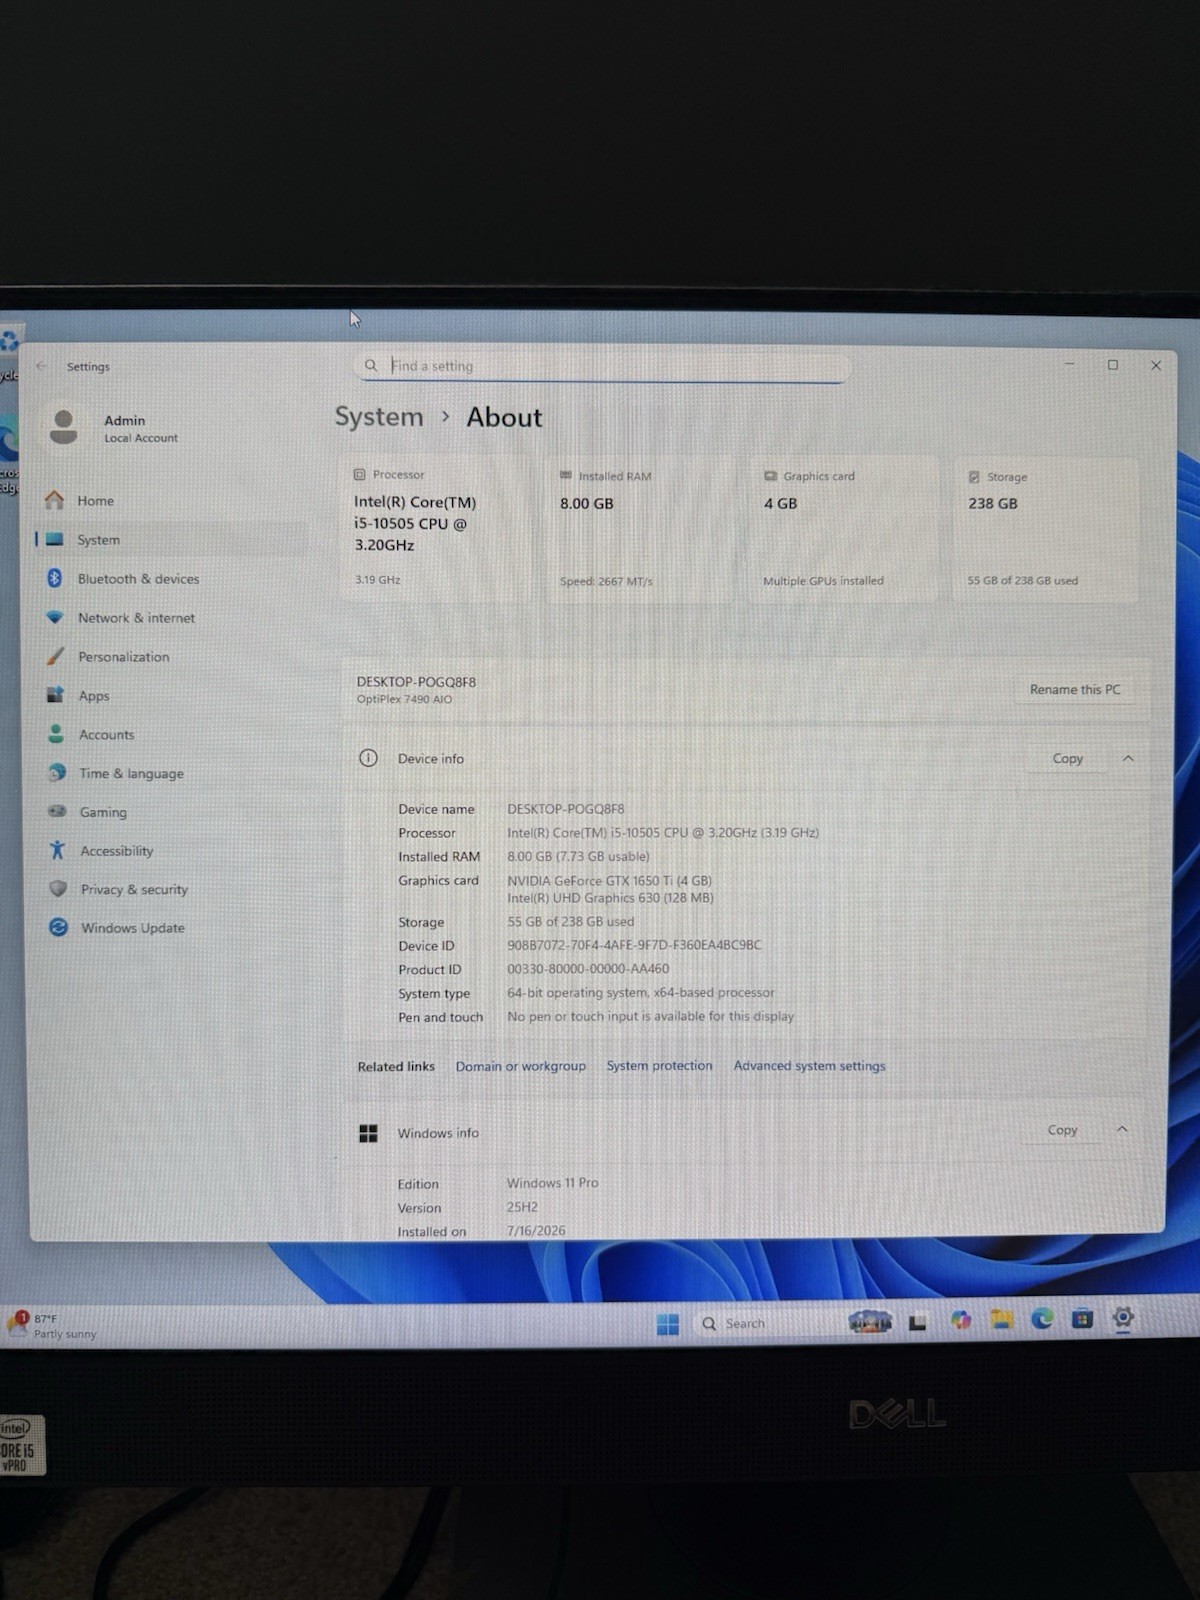Click the 8.00 GB (7.73 GB usable) text

click(578, 857)
